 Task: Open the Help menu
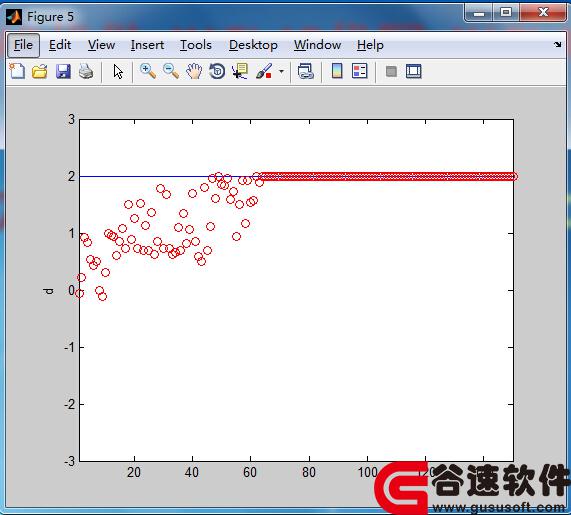point(370,45)
